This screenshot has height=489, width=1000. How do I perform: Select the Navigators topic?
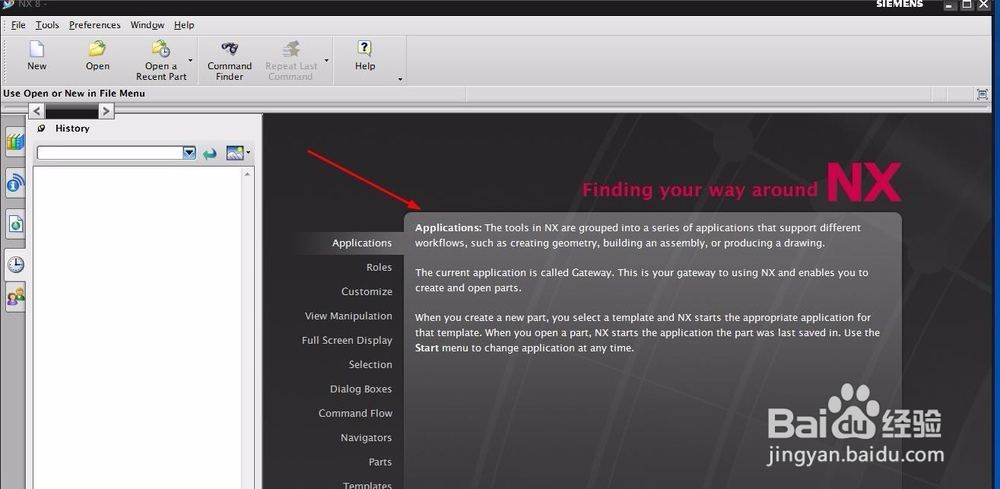click(366, 437)
